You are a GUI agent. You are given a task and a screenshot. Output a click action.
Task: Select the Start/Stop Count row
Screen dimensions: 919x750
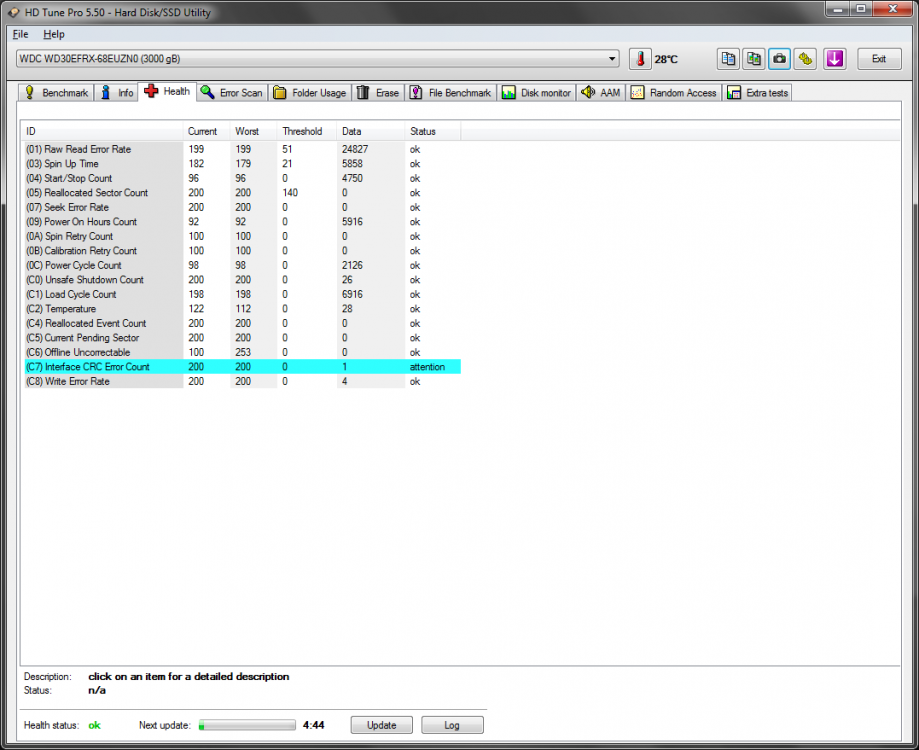(x=242, y=178)
